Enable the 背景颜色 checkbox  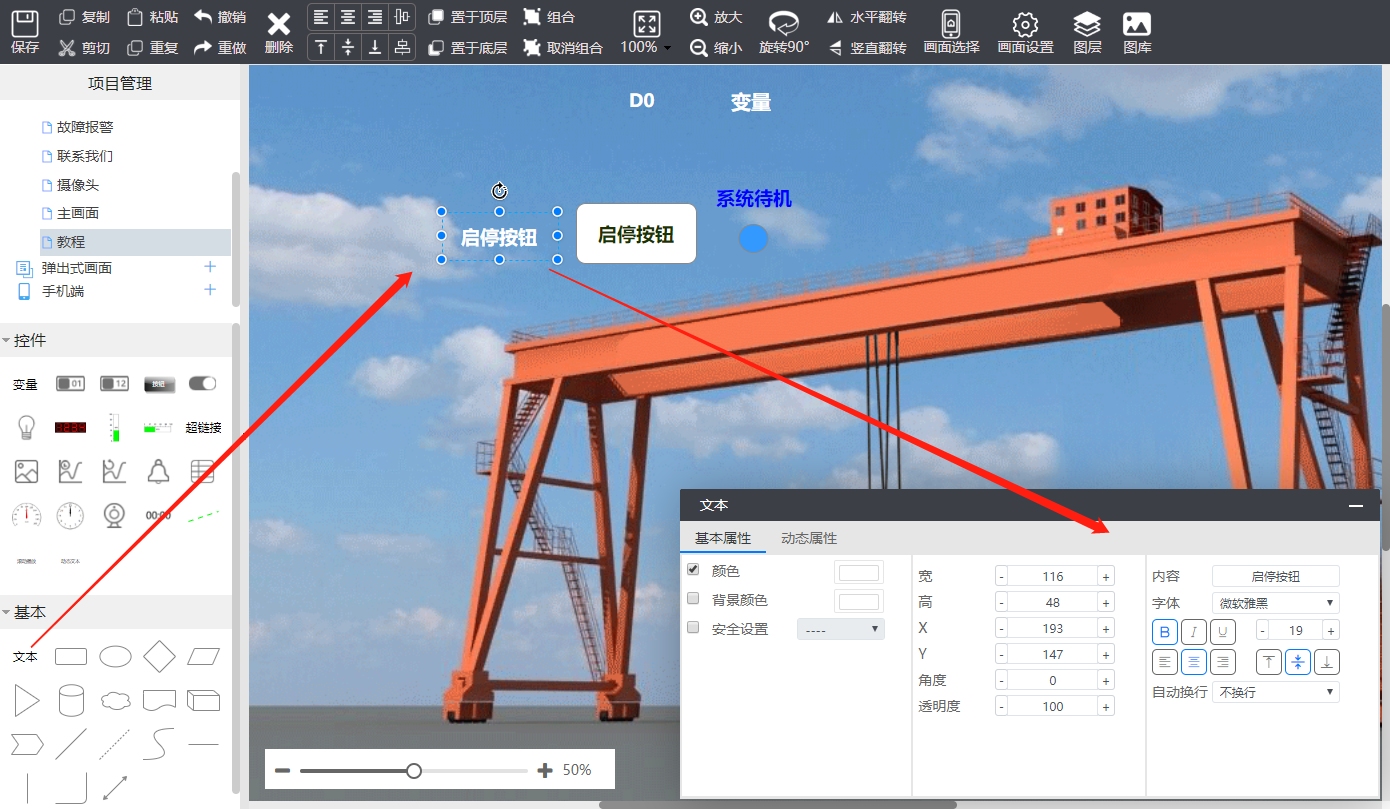point(693,598)
